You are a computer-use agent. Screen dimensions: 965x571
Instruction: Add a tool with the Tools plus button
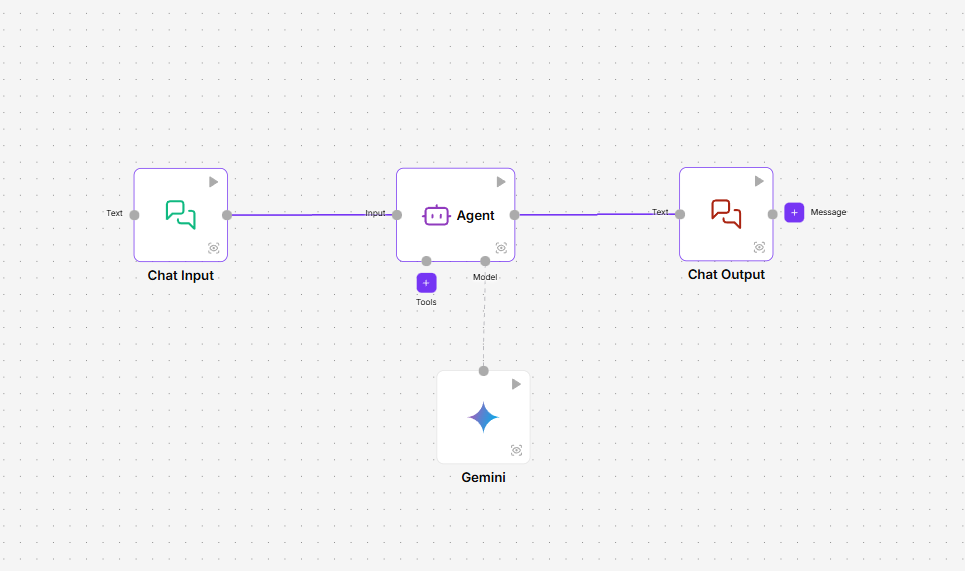(426, 283)
